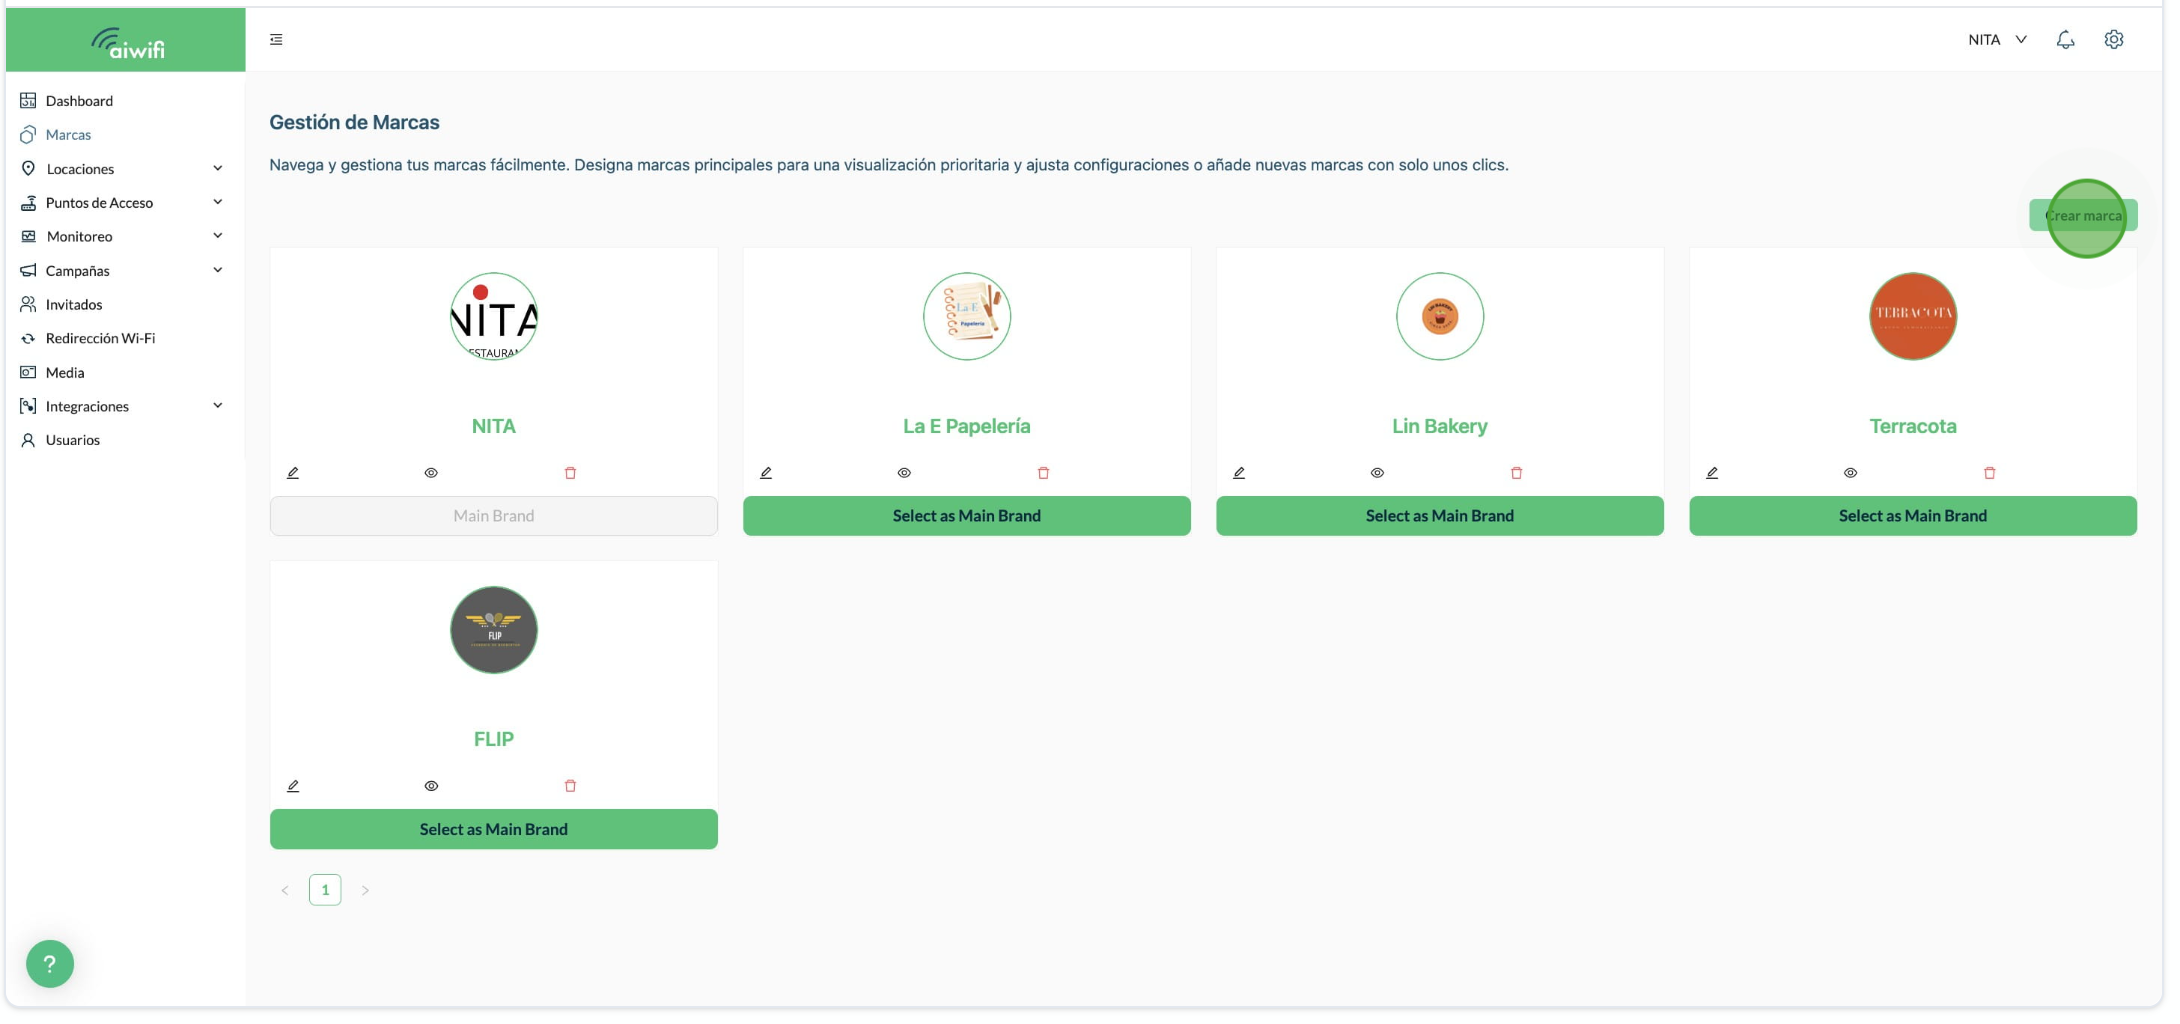Click the Lin Bakery name
Viewport: 2180px width, 1024px height.
(x=1440, y=426)
